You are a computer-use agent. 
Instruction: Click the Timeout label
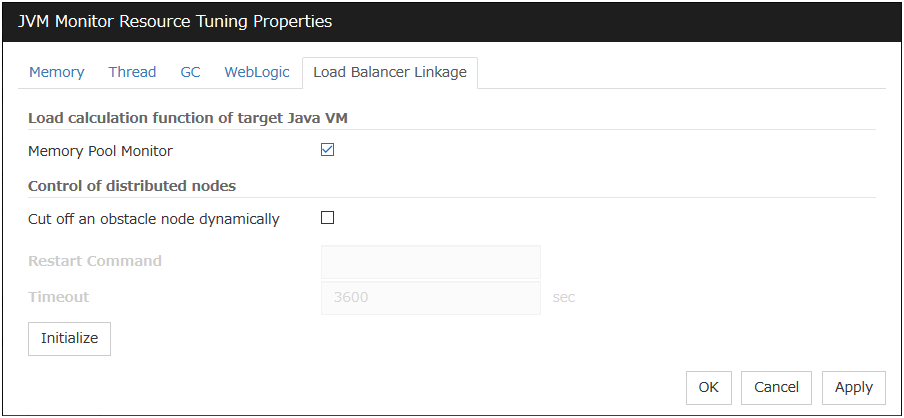click(x=58, y=297)
